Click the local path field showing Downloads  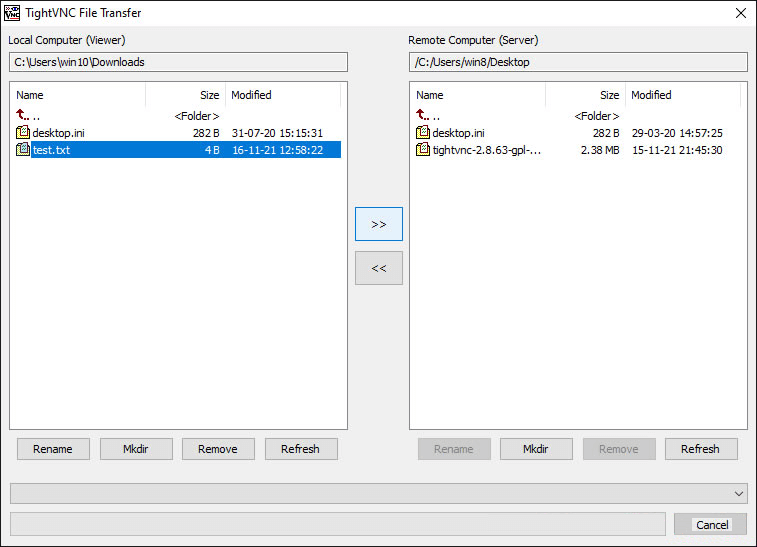[178, 62]
